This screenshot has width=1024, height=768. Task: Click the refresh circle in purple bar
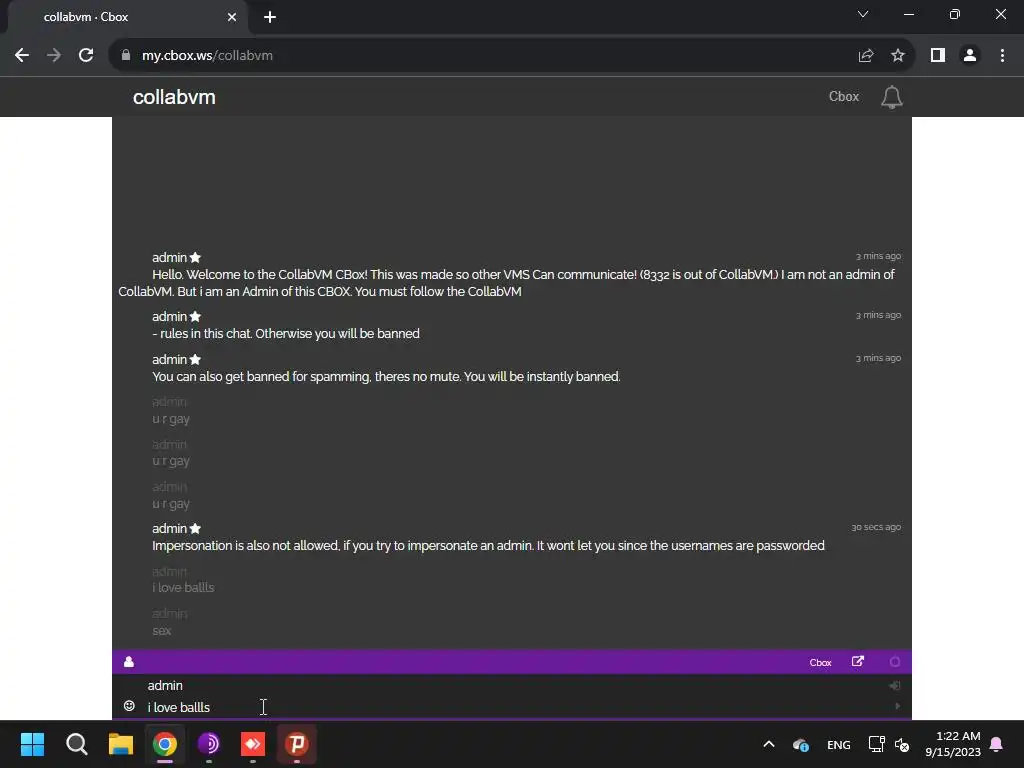[895, 662]
